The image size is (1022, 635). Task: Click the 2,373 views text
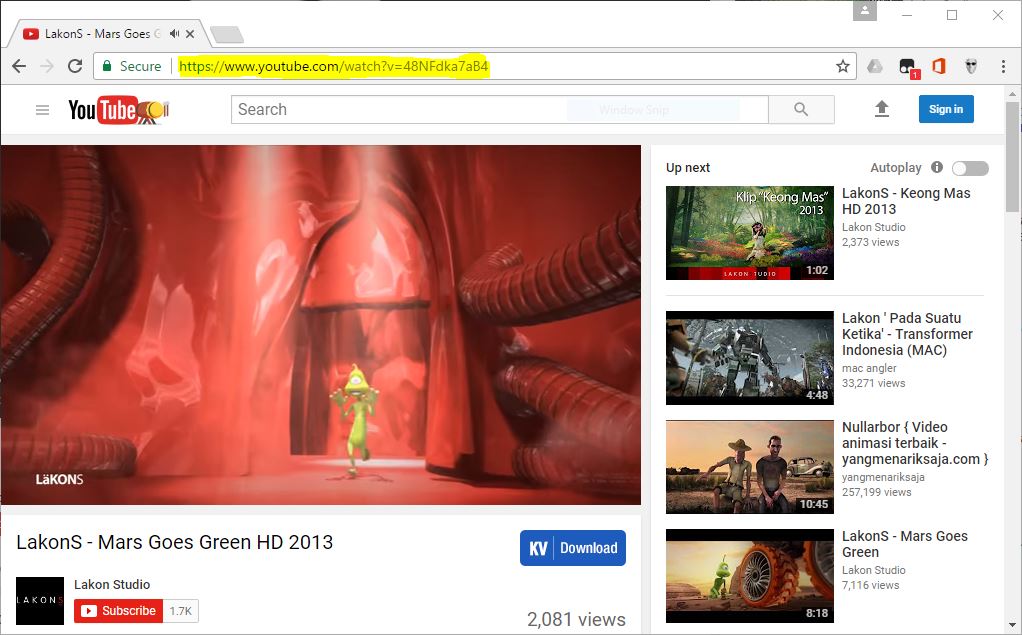click(870, 243)
